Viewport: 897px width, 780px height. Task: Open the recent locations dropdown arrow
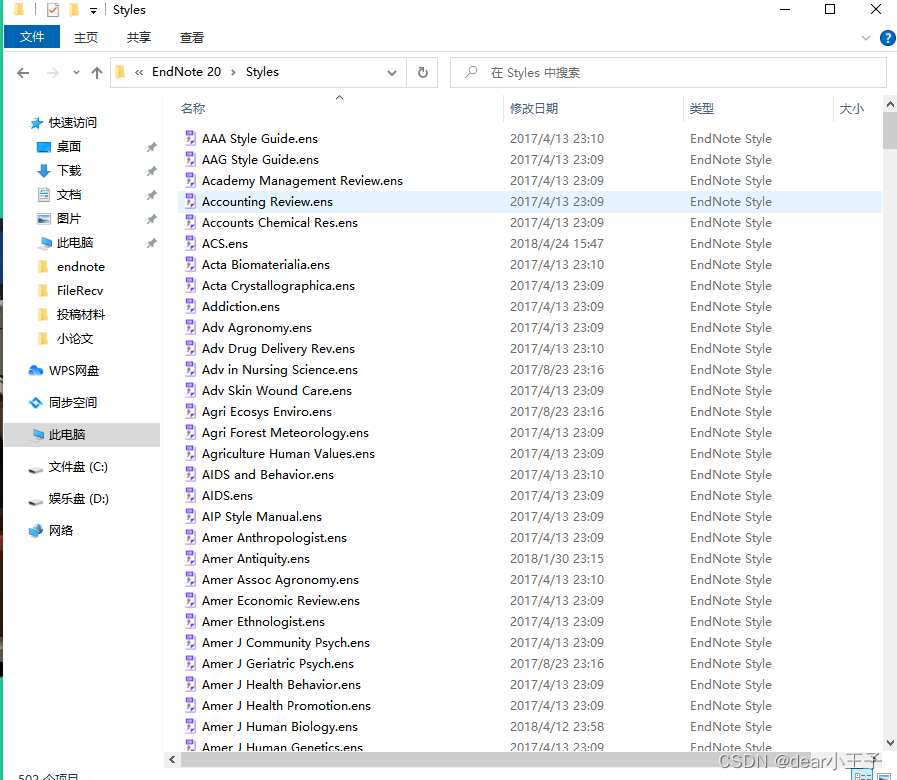click(76, 73)
